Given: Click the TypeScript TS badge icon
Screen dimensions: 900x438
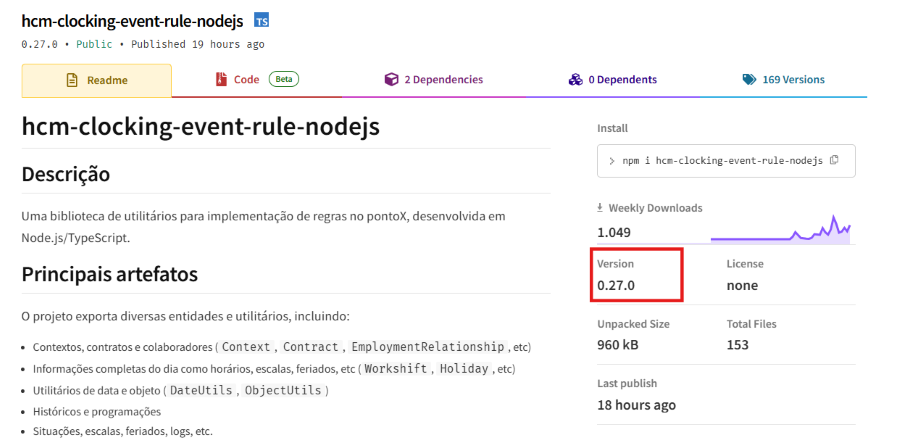Looking at the screenshot, I should click(x=261, y=21).
